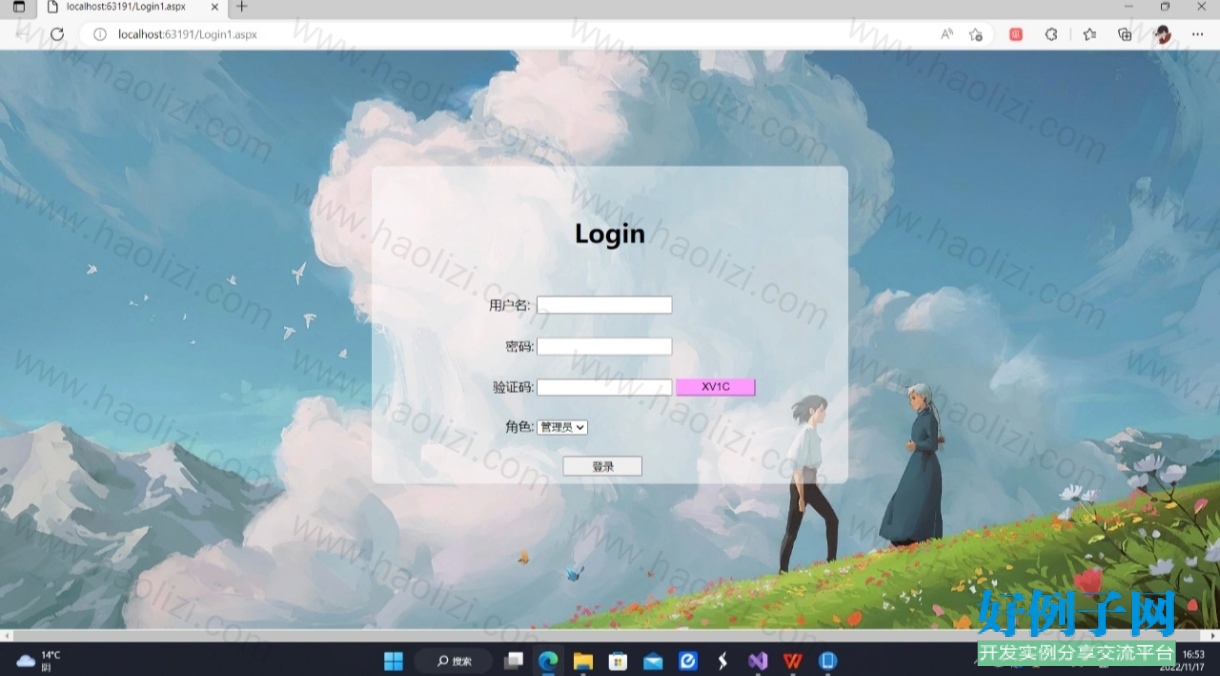Open the Windows Start menu
This screenshot has width=1220, height=676.
click(x=393, y=661)
